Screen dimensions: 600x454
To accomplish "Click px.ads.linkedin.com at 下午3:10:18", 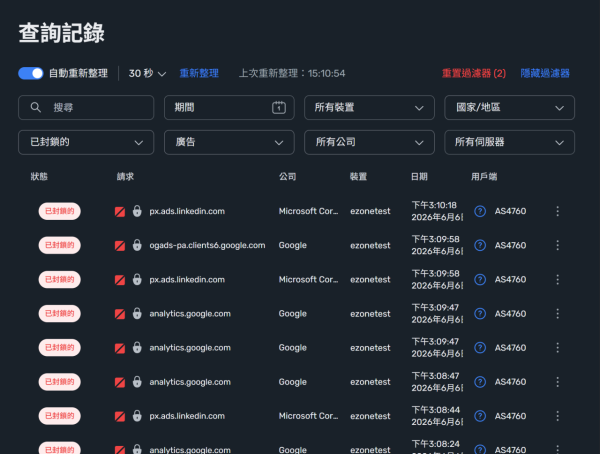I will pyautogui.click(x=187, y=211).
